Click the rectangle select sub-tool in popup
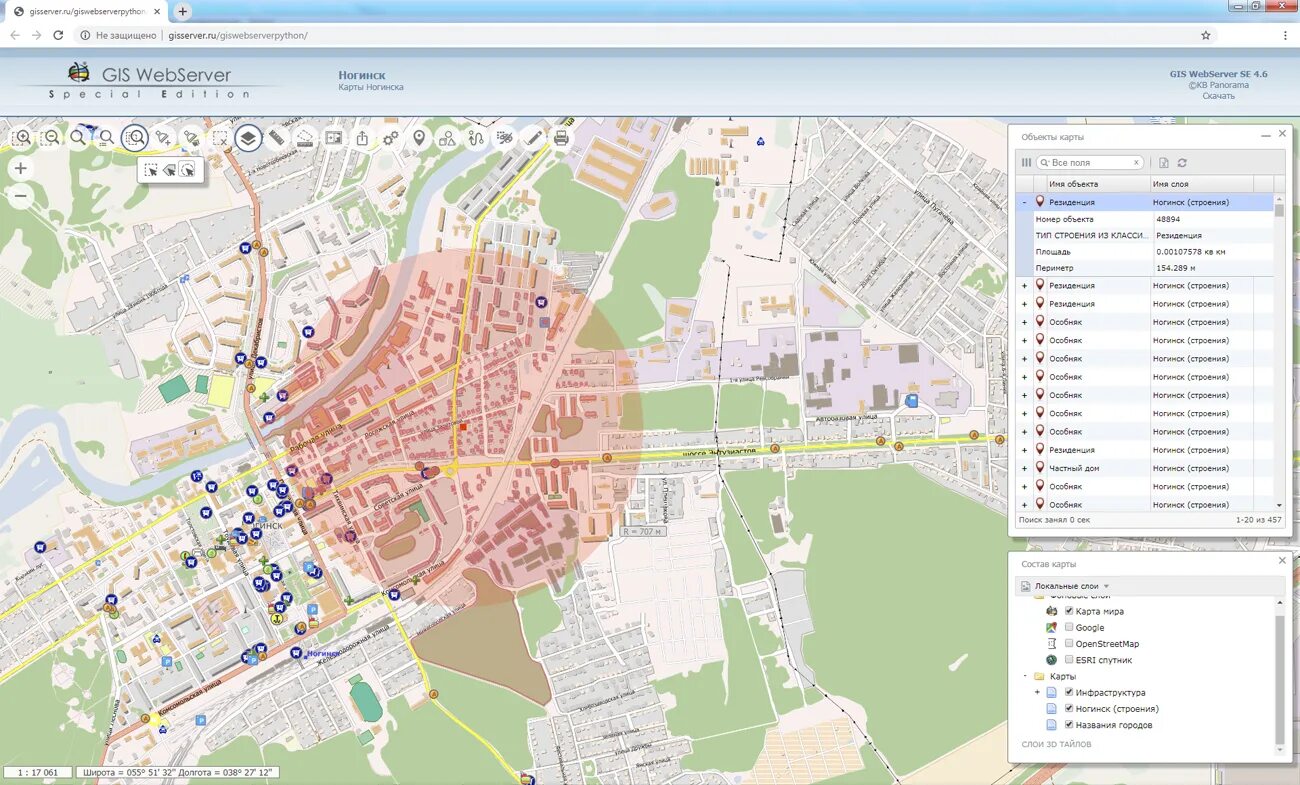1300x785 pixels. coord(151,170)
